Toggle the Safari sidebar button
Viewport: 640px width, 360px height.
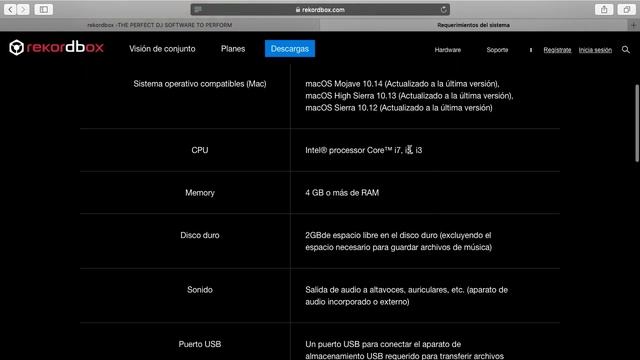pos(44,9)
